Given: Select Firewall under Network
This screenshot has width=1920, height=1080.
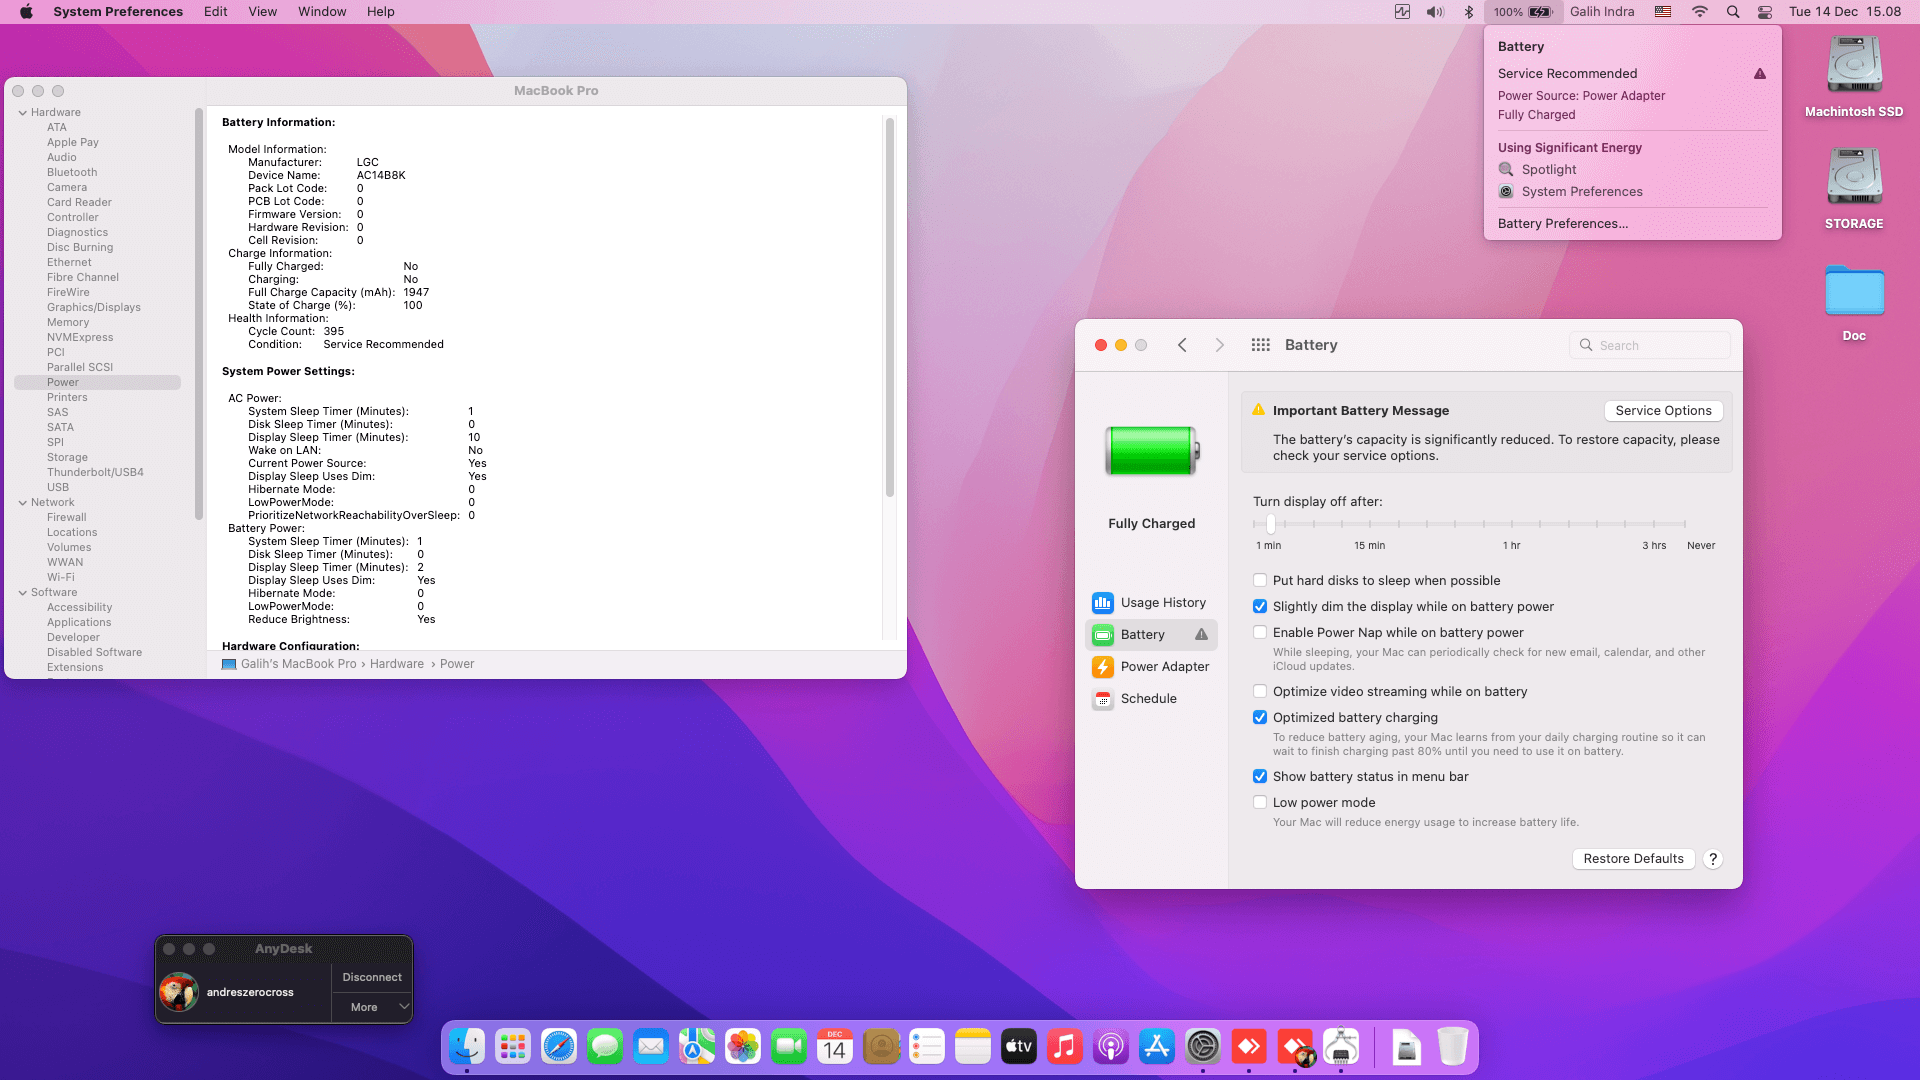Looking at the screenshot, I should click(66, 517).
